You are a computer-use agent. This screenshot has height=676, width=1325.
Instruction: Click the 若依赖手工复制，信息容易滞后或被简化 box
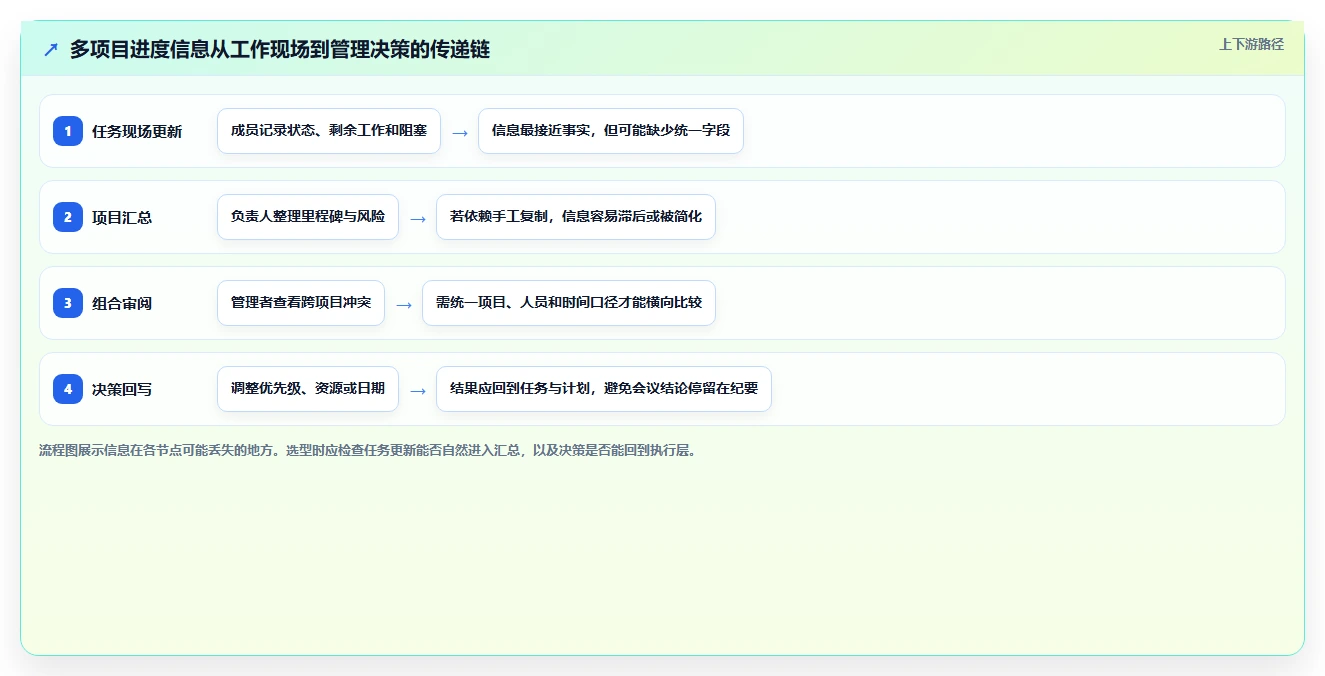[x=576, y=217]
